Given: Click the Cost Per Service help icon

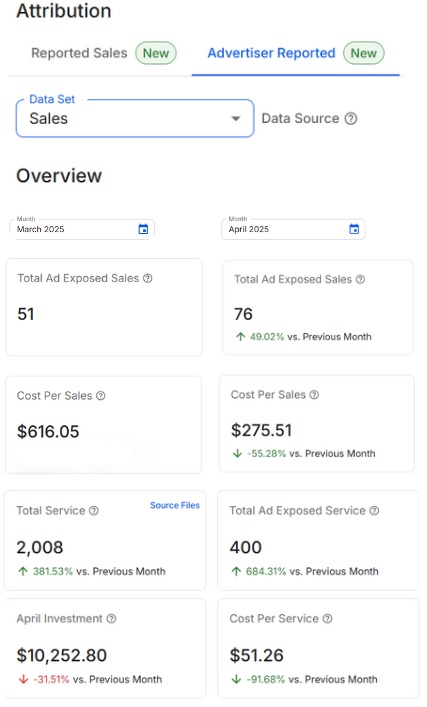Looking at the screenshot, I should tap(328, 619).
